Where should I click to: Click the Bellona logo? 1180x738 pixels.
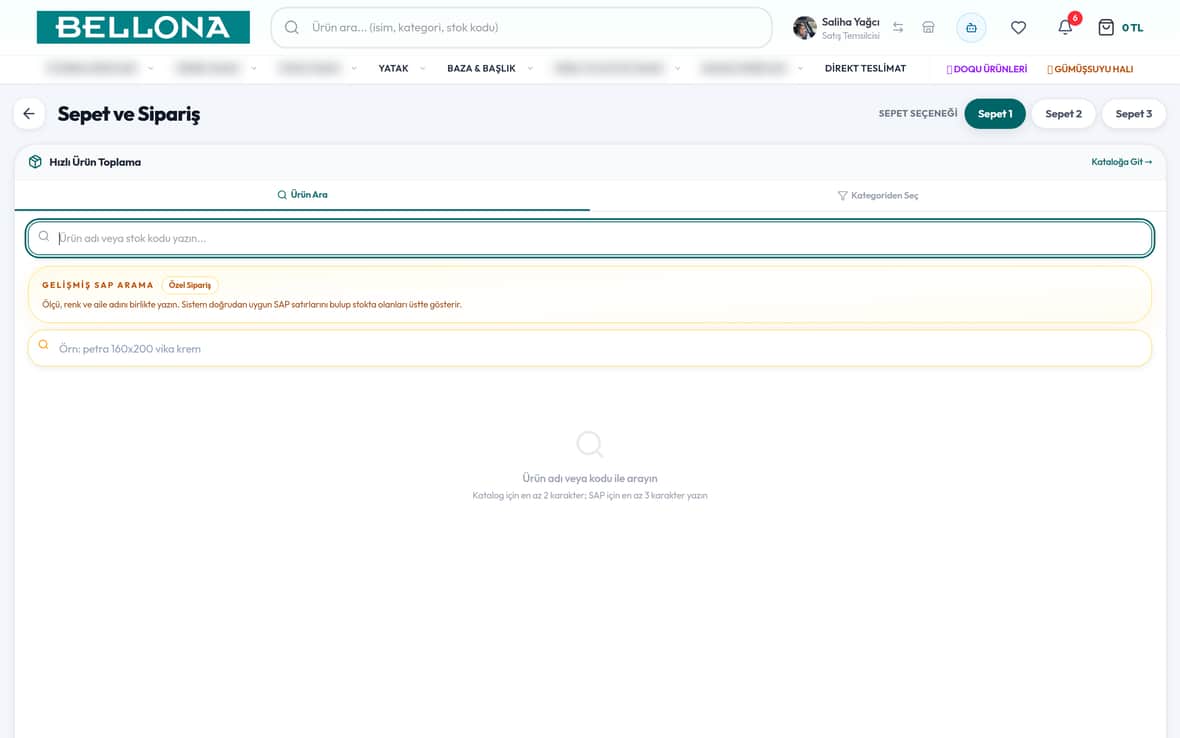143,27
